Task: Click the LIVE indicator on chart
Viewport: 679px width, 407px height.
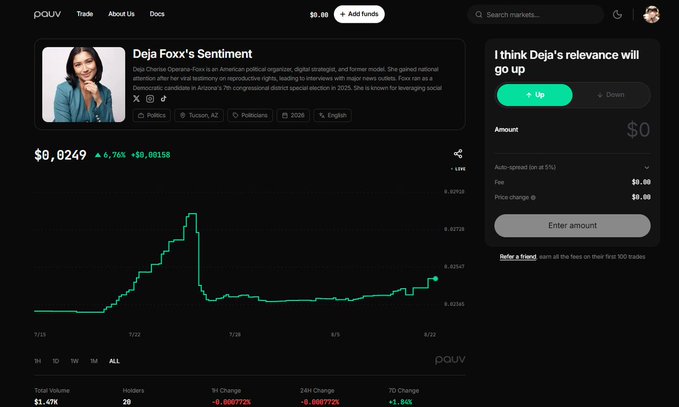Action: pyautogui.click(x=458, y=169)
